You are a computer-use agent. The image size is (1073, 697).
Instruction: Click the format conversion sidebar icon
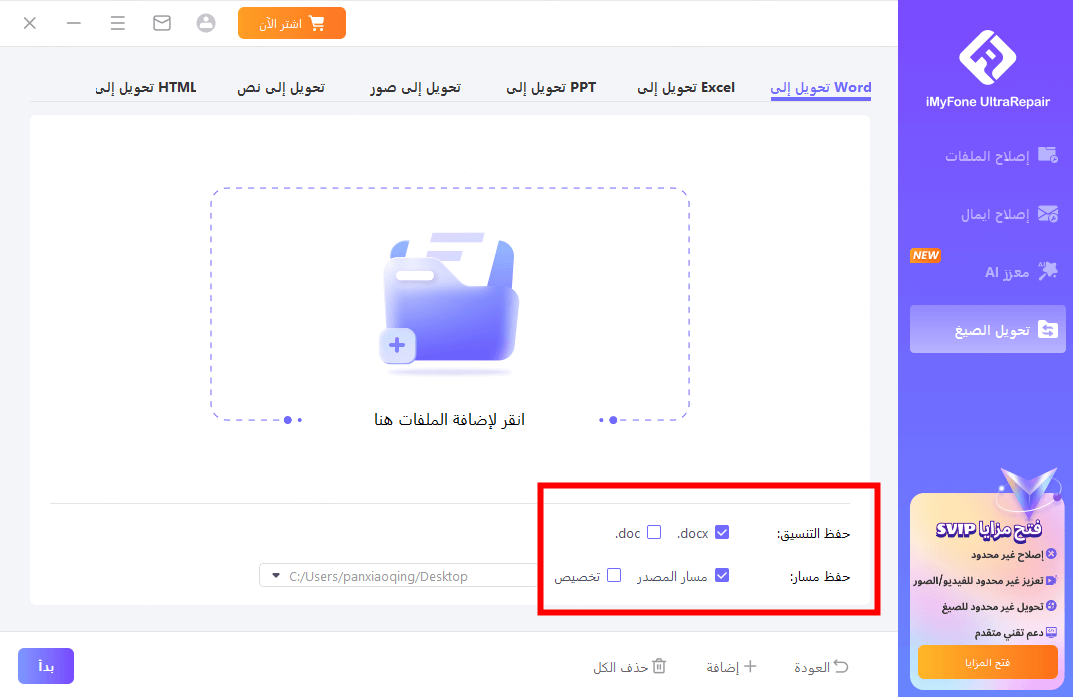pos(1048,330)
